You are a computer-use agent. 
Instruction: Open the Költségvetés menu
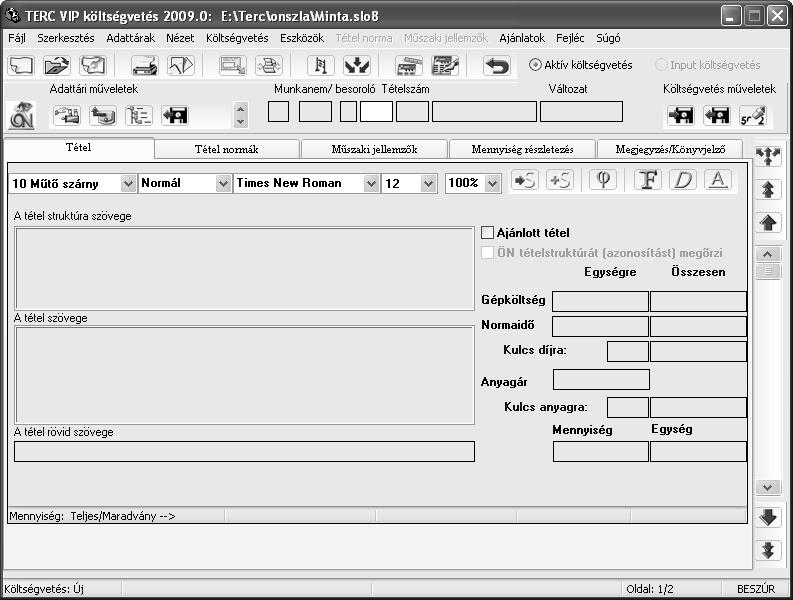(237, 38)
